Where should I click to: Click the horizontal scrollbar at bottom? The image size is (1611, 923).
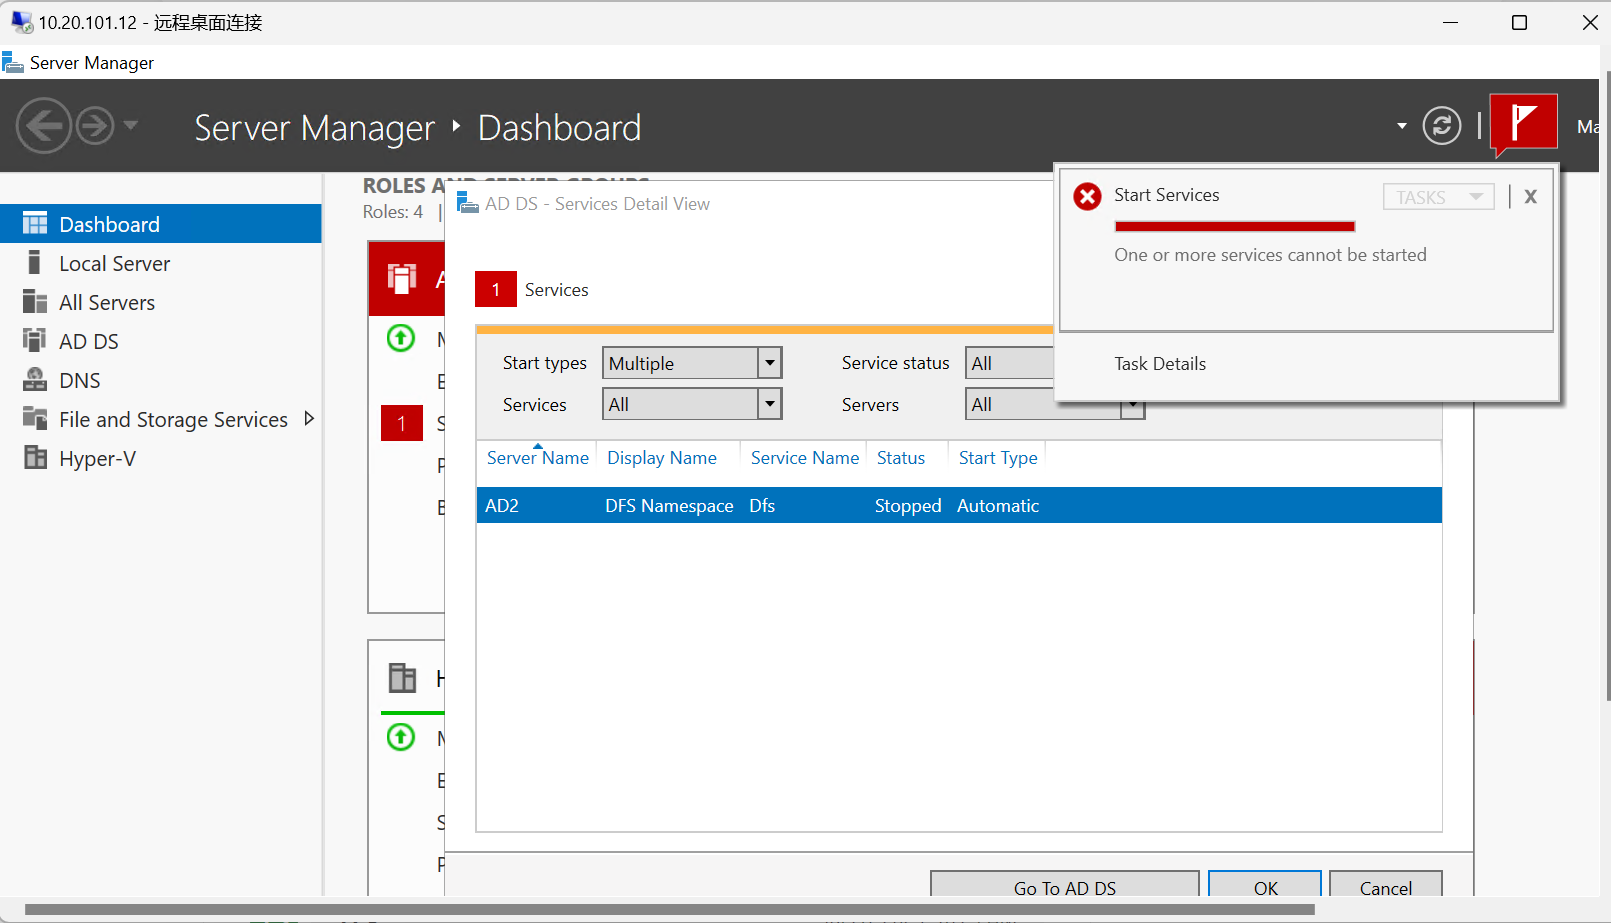point(669,909)
